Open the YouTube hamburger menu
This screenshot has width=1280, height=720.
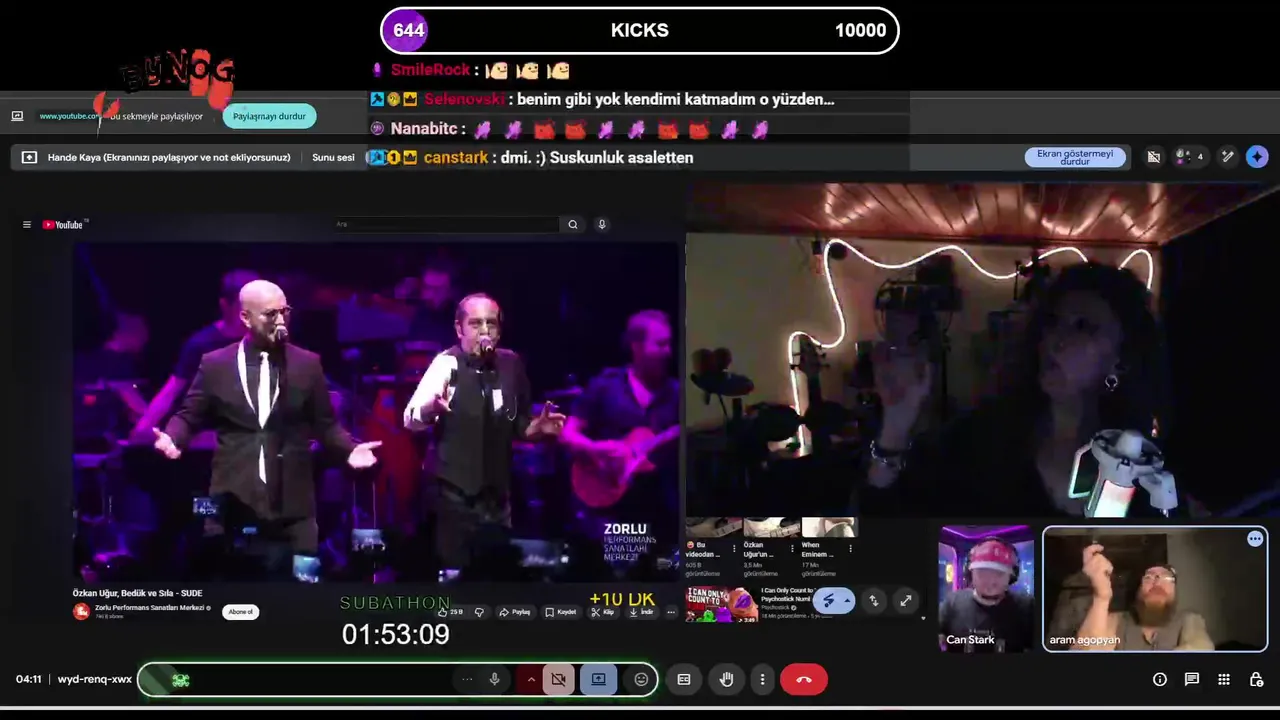tap(27, 225)
